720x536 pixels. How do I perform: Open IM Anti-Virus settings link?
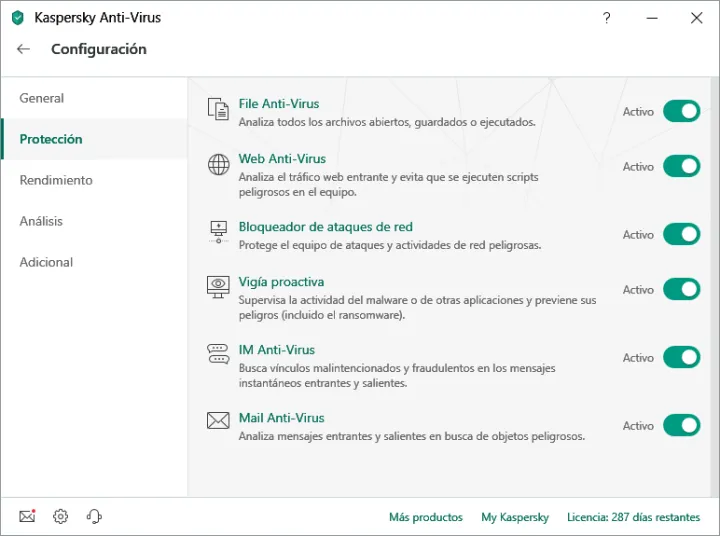[x=276, y=350]
